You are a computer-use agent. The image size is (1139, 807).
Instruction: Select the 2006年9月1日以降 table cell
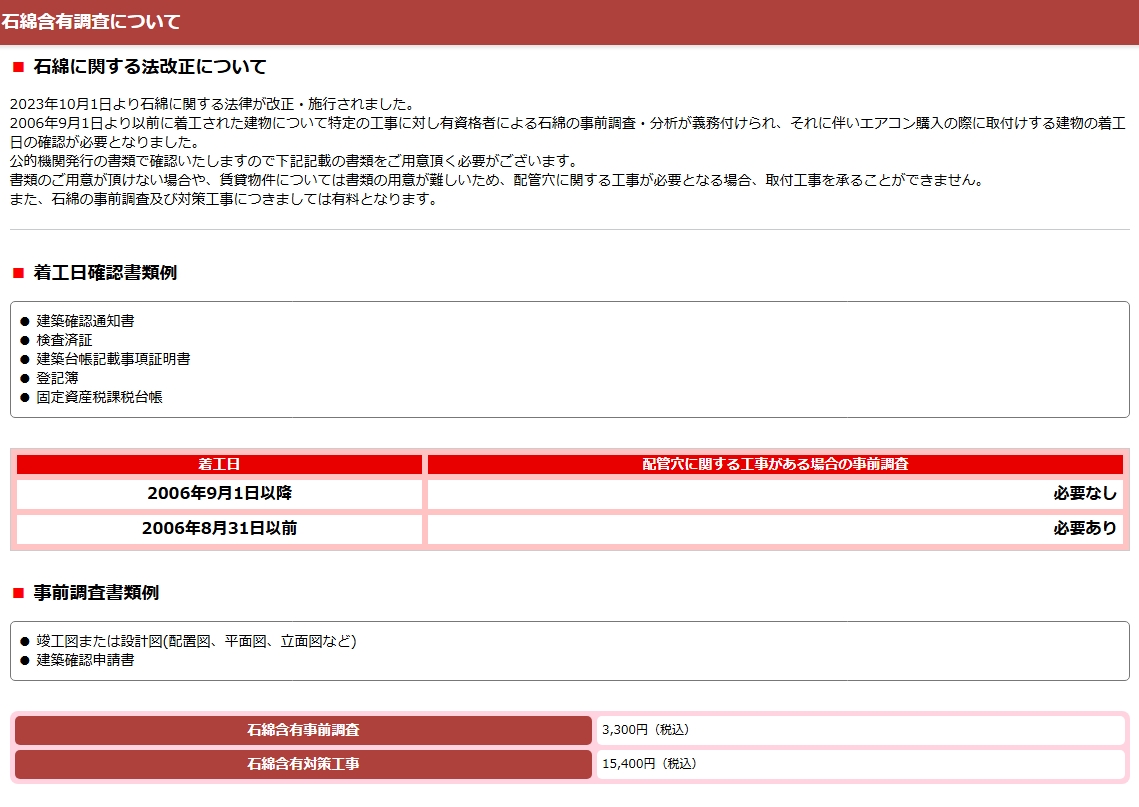[x=219, y=493]
